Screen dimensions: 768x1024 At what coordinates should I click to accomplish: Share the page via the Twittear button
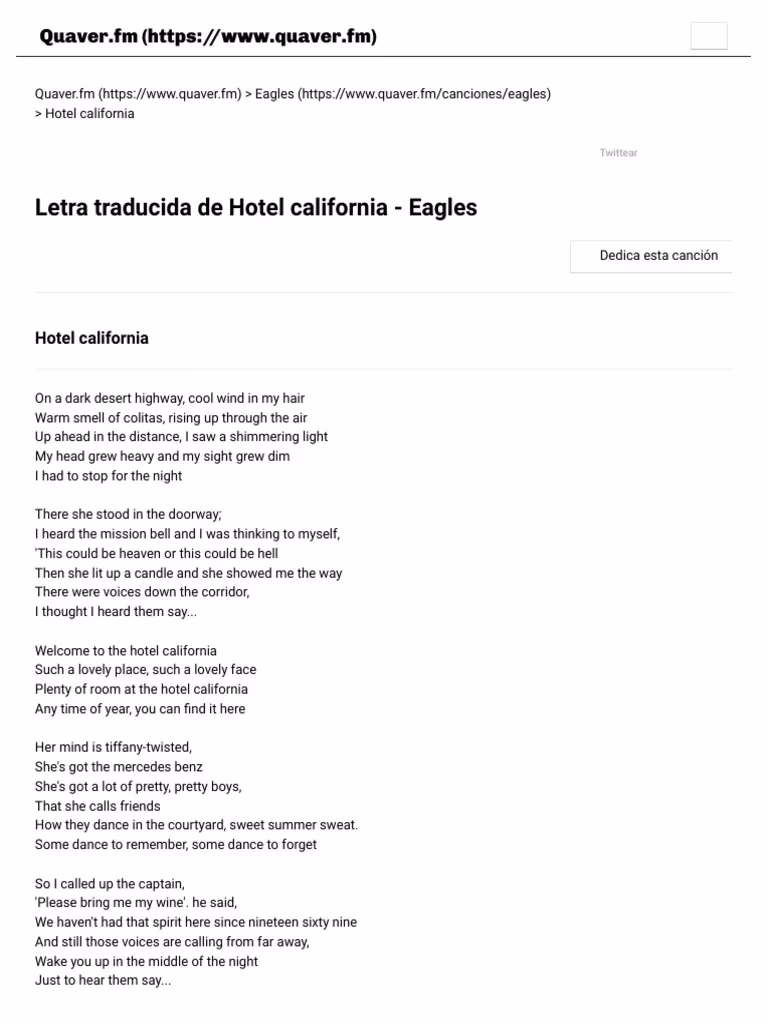(618, 153)
